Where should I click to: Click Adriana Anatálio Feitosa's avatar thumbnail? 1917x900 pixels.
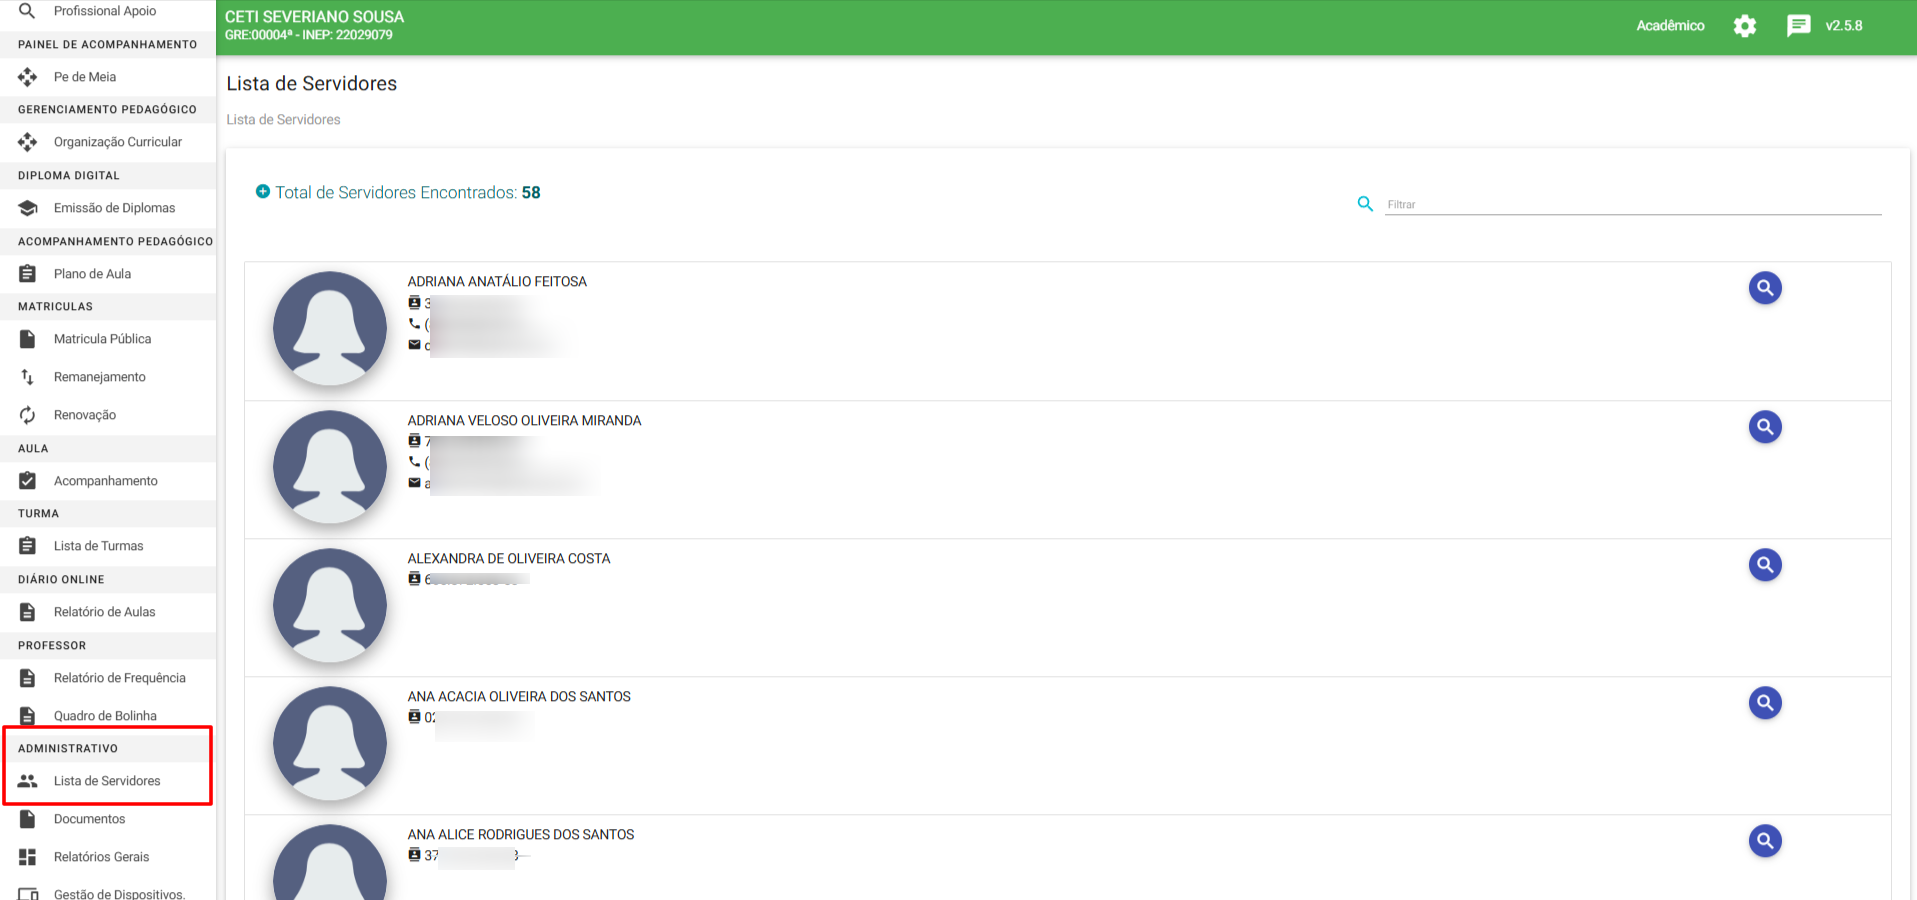click(x=330, y=328)
